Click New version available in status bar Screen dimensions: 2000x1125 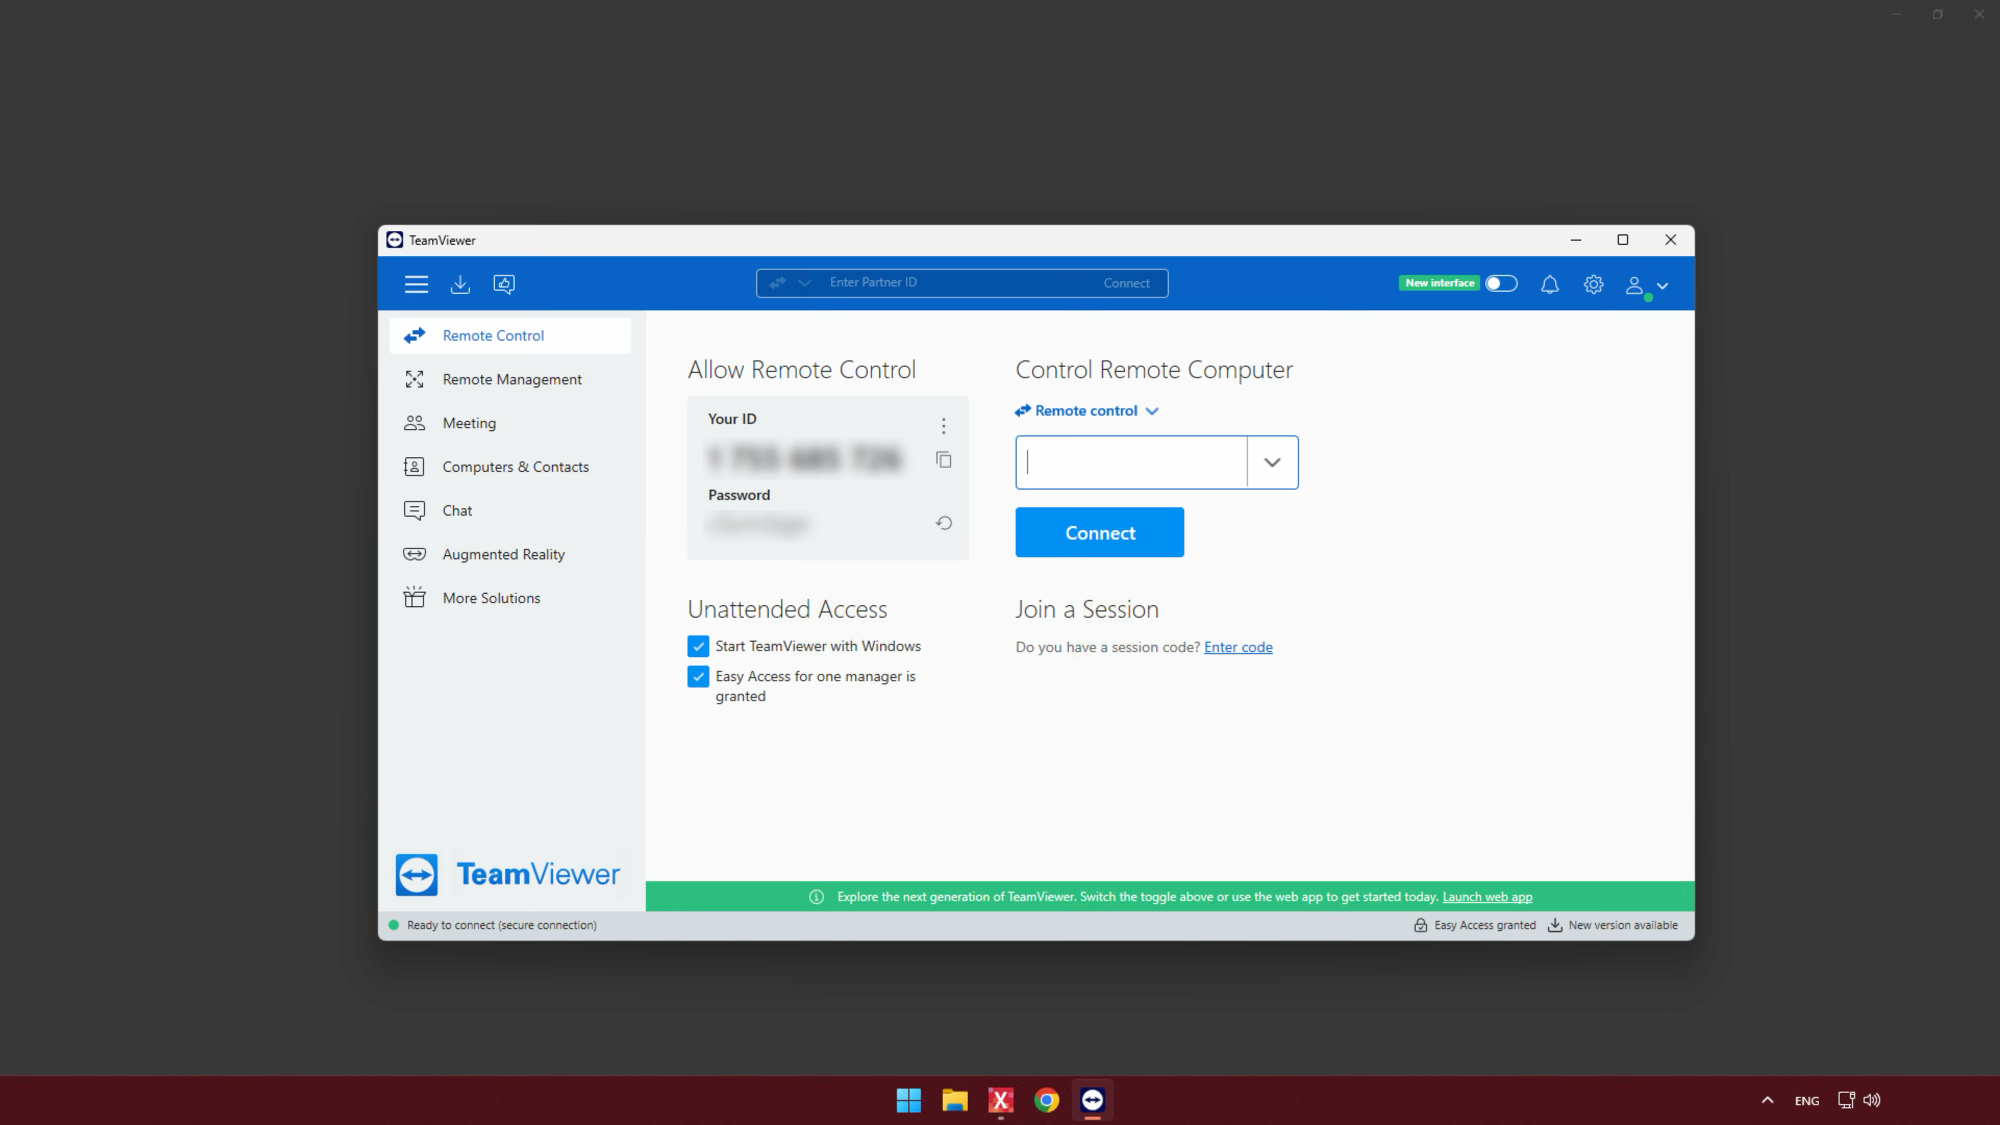[x=1613, y=926]
